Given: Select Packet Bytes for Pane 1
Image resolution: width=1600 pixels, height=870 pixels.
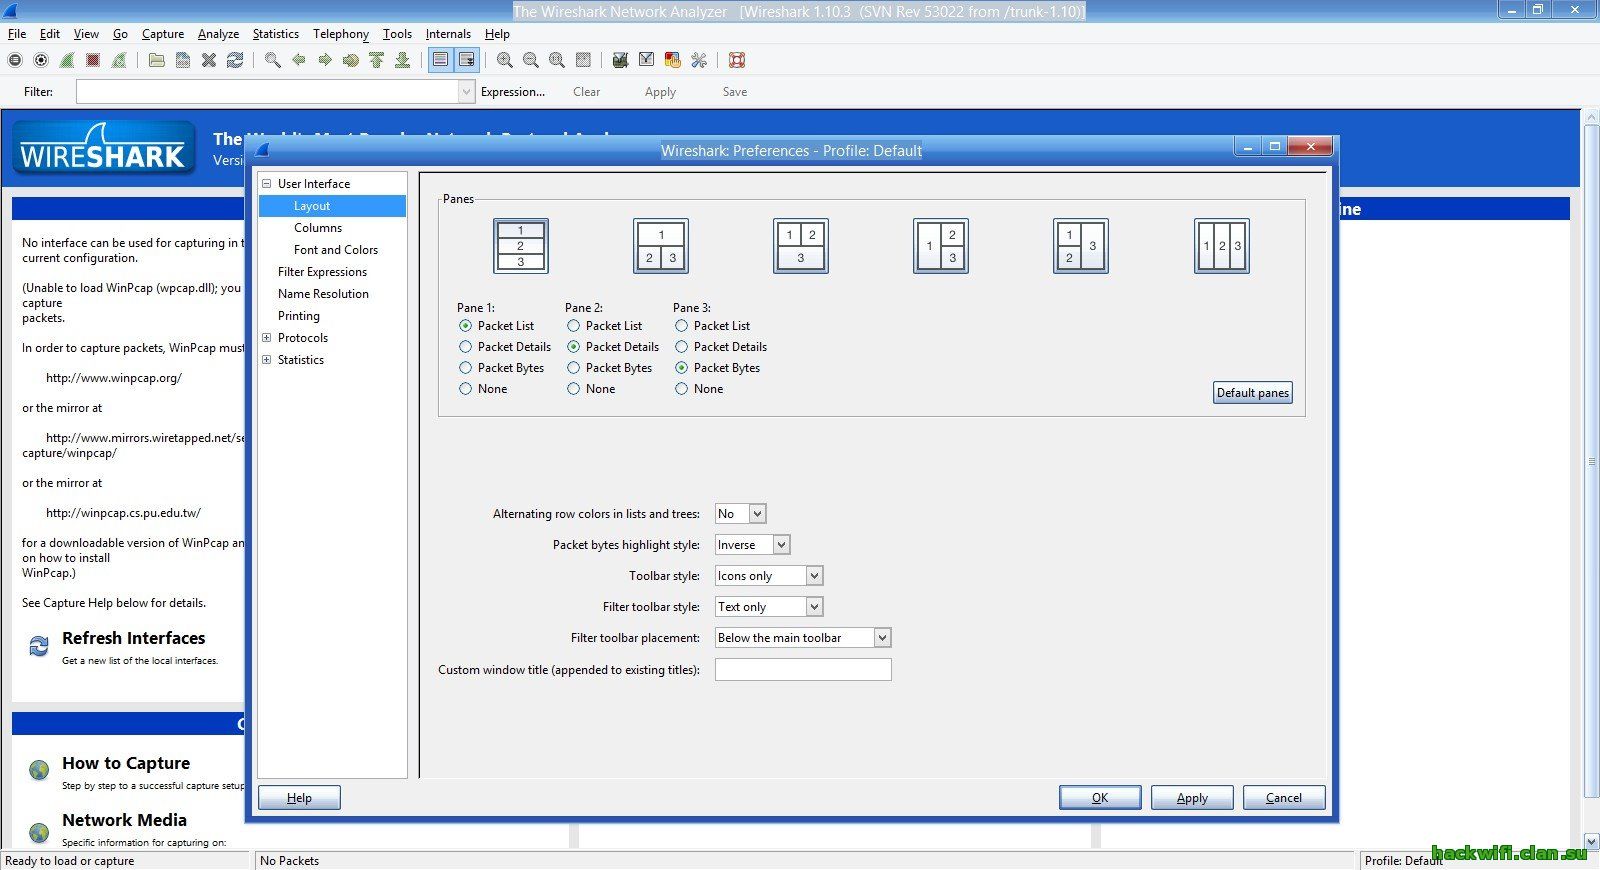Looking at the screenshot, I should (465, 367).
